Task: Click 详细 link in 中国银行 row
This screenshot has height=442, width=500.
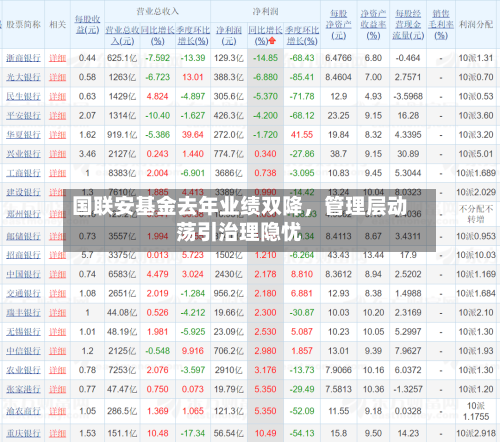Action: coord(57,274)
